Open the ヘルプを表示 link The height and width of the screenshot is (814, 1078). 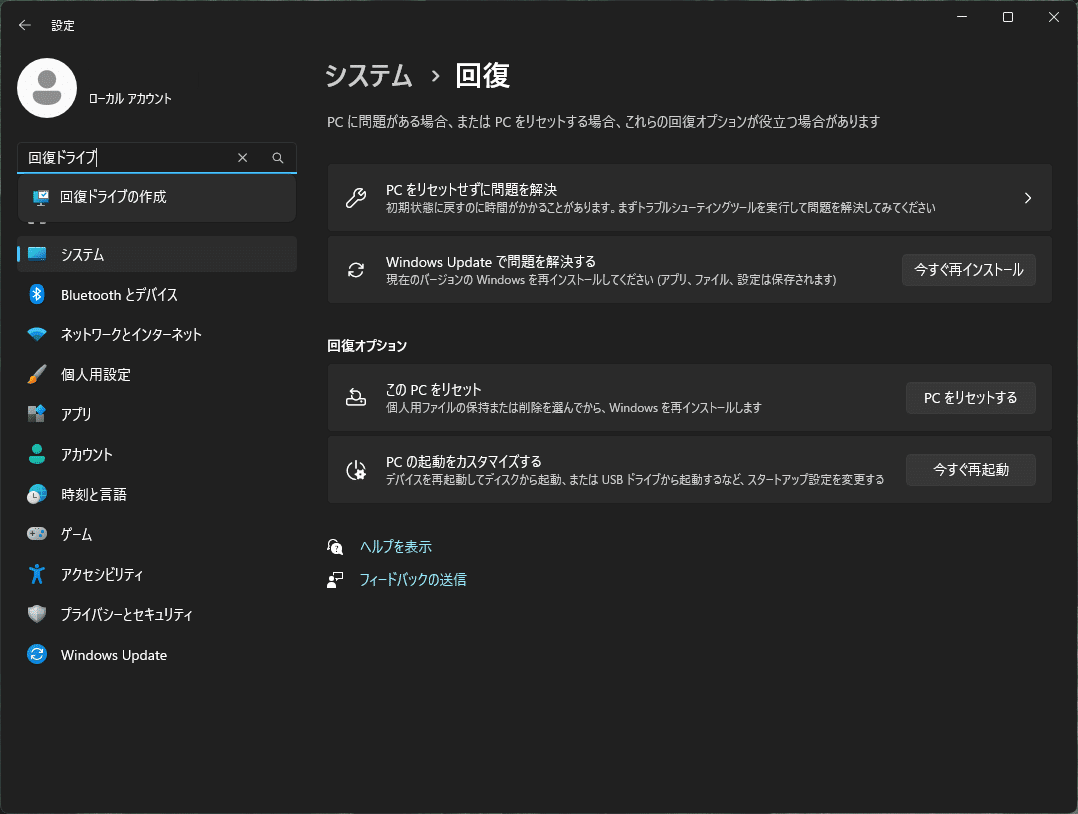point(396,547)
